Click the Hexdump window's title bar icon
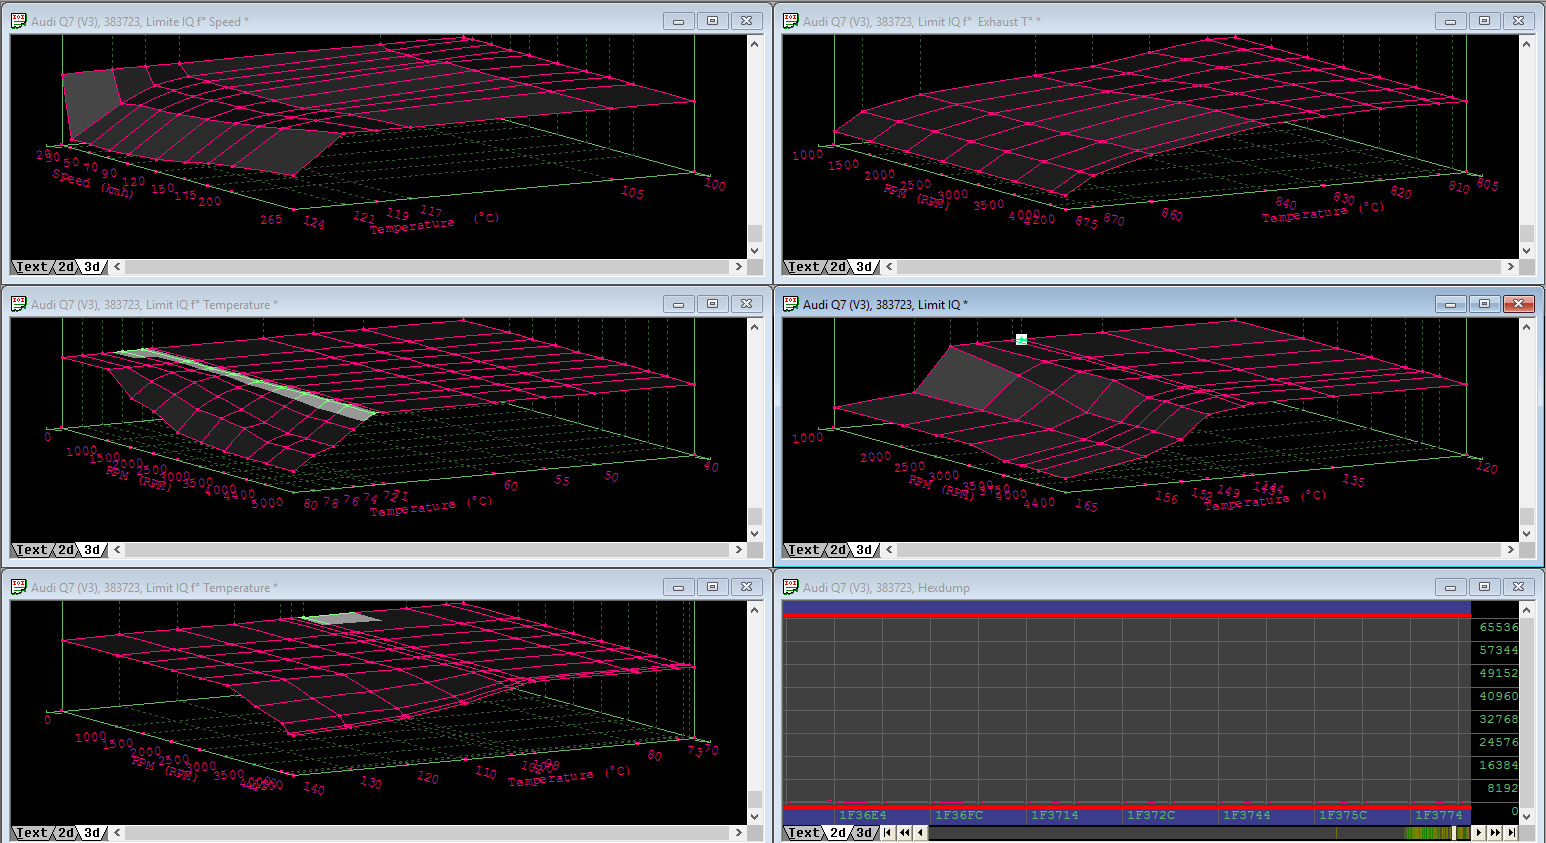Screen dimensions: 1546x843 coord(790,587)
